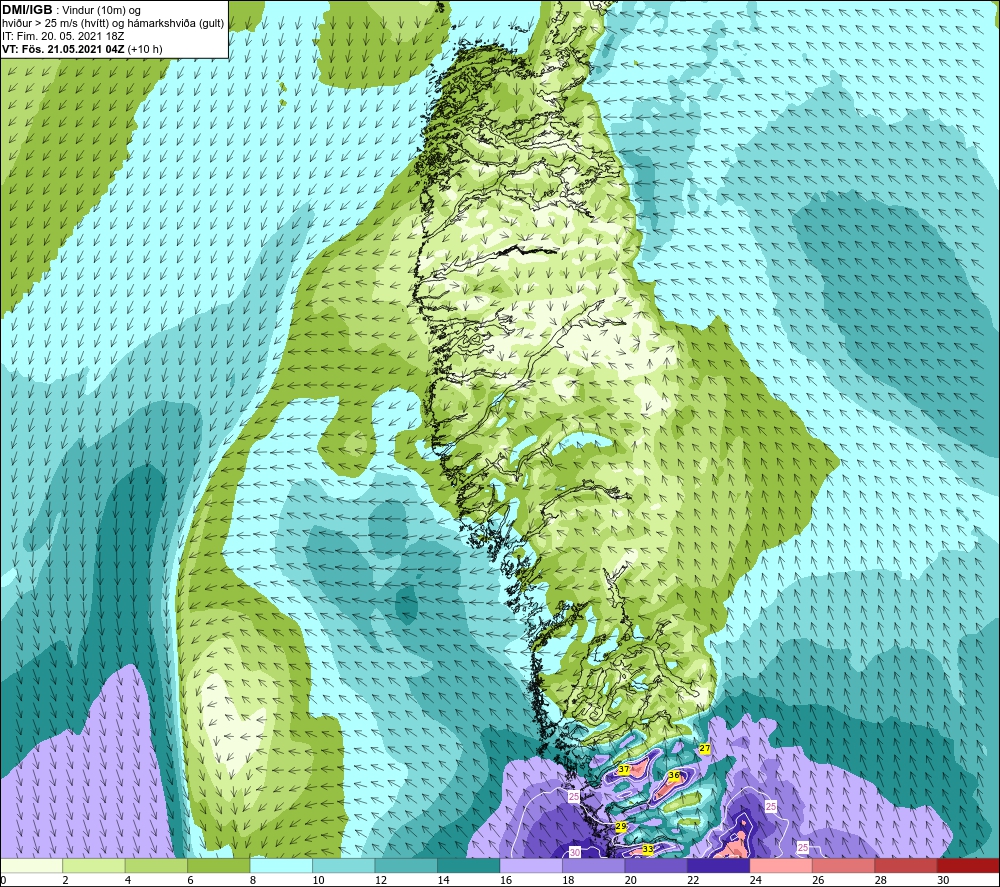1000x887 pixels.
Task: Click the legend scale value 6
Action: (x=191, y=880)
